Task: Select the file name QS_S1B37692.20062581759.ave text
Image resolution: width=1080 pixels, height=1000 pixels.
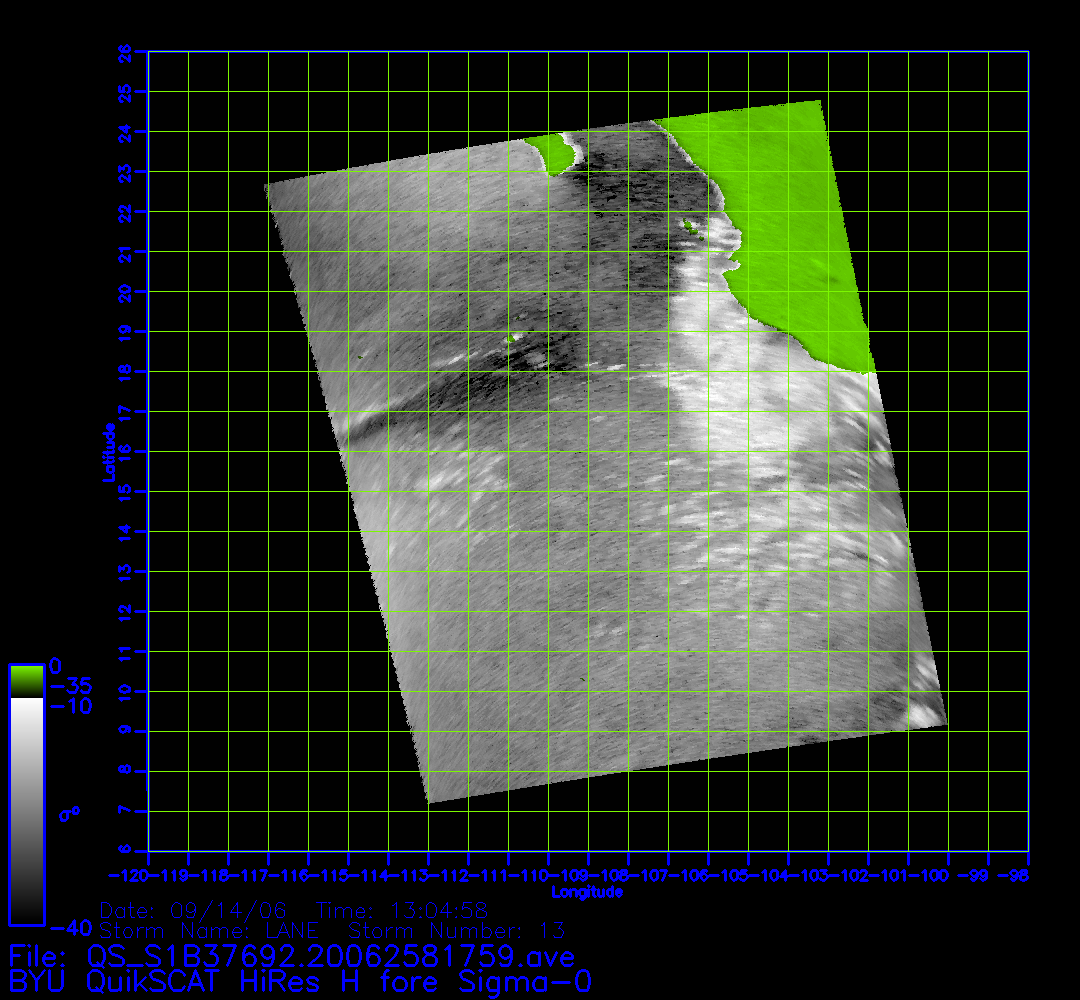Action: click(x=331, y=957)
